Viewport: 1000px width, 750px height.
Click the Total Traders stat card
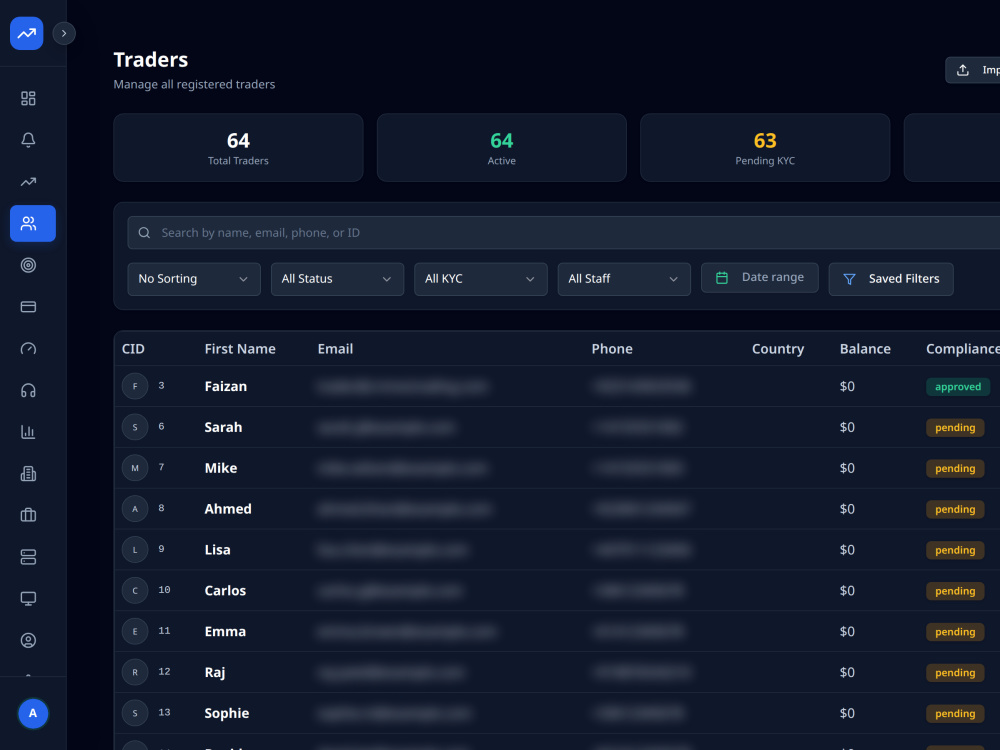(x=238, y=147)
